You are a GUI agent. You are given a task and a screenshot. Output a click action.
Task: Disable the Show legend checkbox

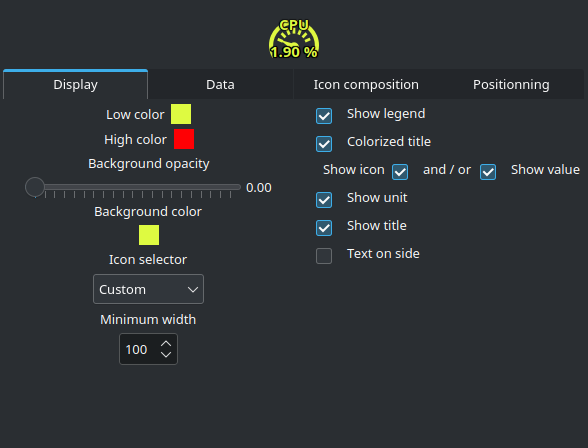coord(324,116)
